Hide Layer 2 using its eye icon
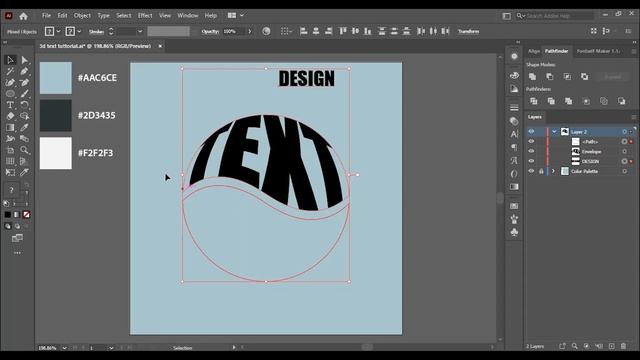 tap(531, 131)
